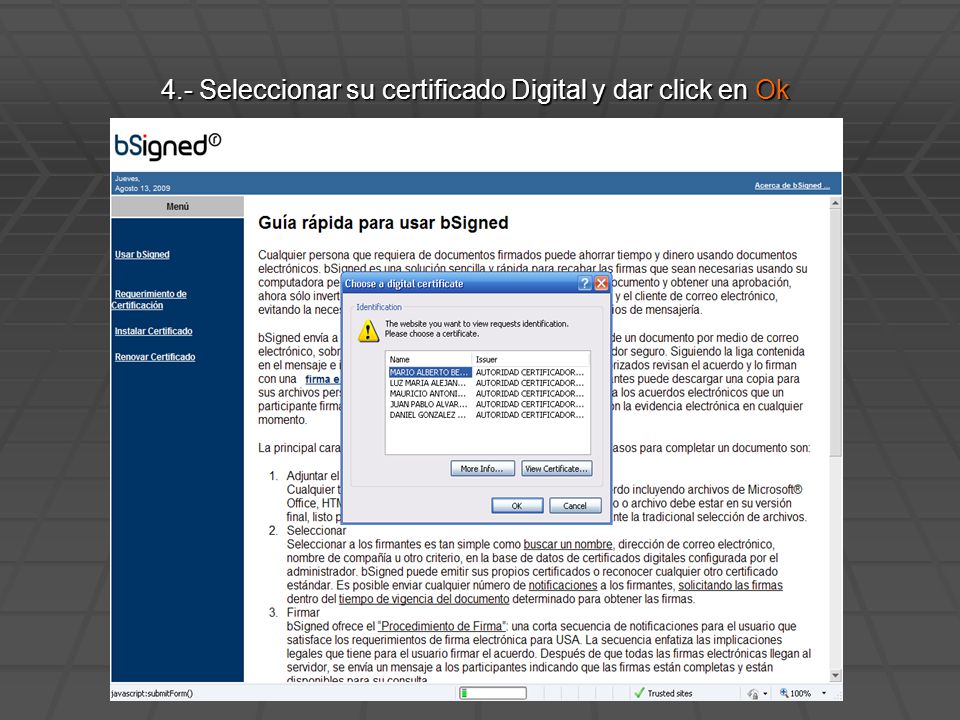
Task: Click the Menú header in the sidebar
Action: pyautogui.click(x=178, y=207)
